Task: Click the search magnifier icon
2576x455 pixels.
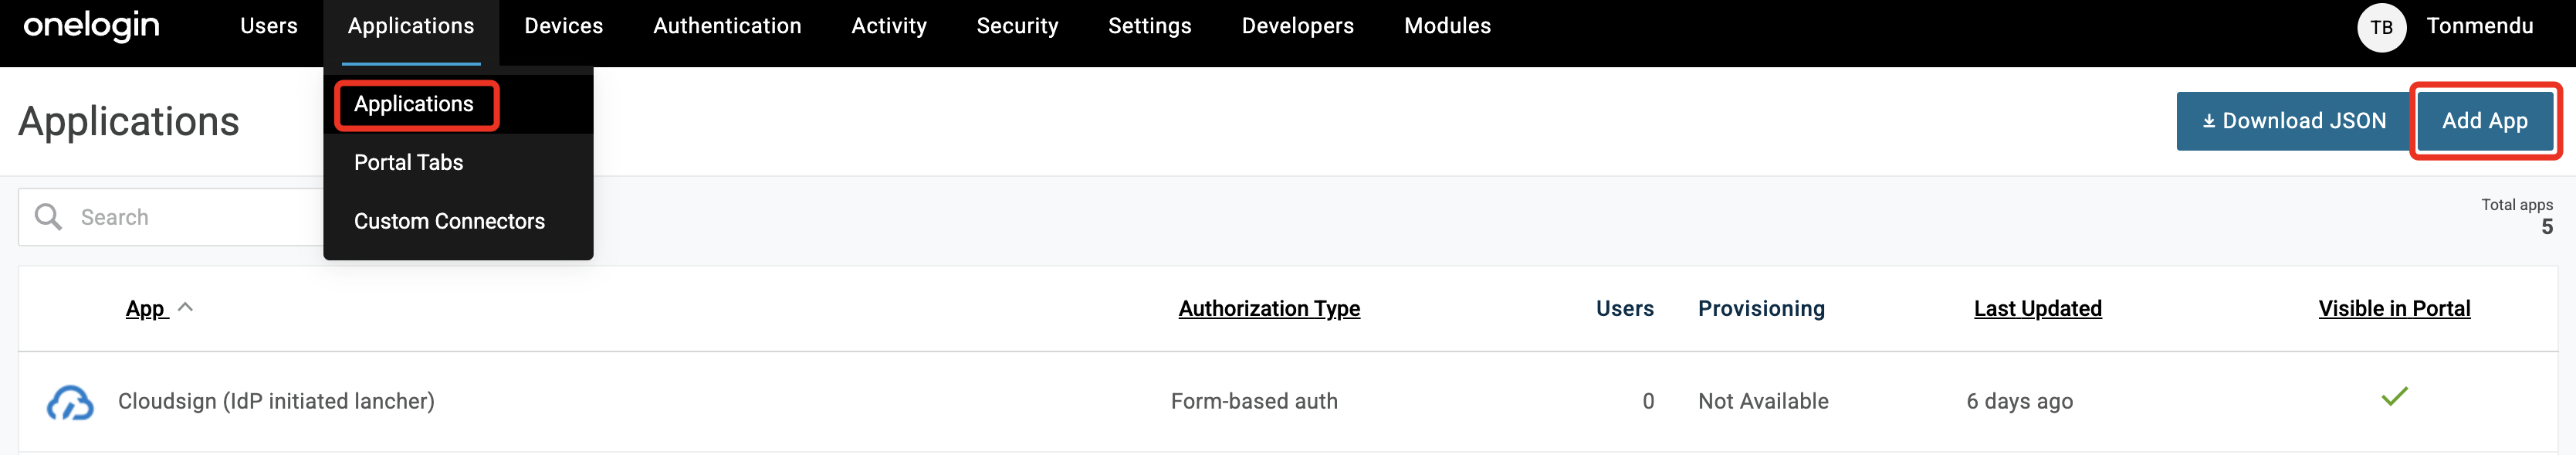Action: (48, 217)
